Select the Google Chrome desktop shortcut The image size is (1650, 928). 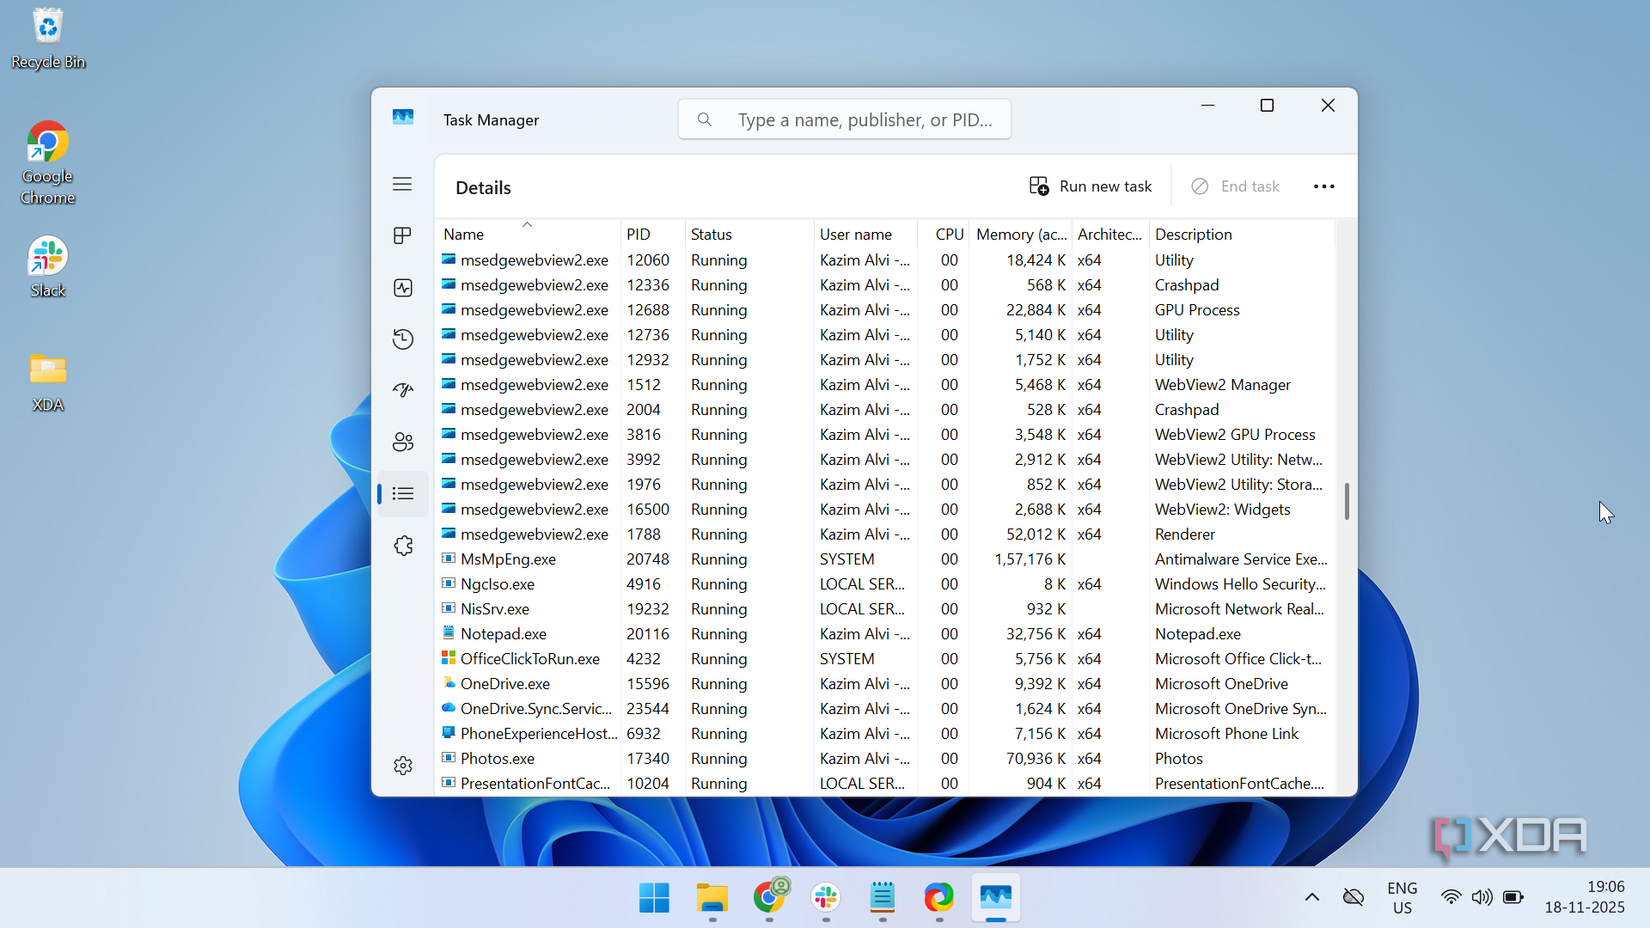pyautogui.click(x=48, y=163)
